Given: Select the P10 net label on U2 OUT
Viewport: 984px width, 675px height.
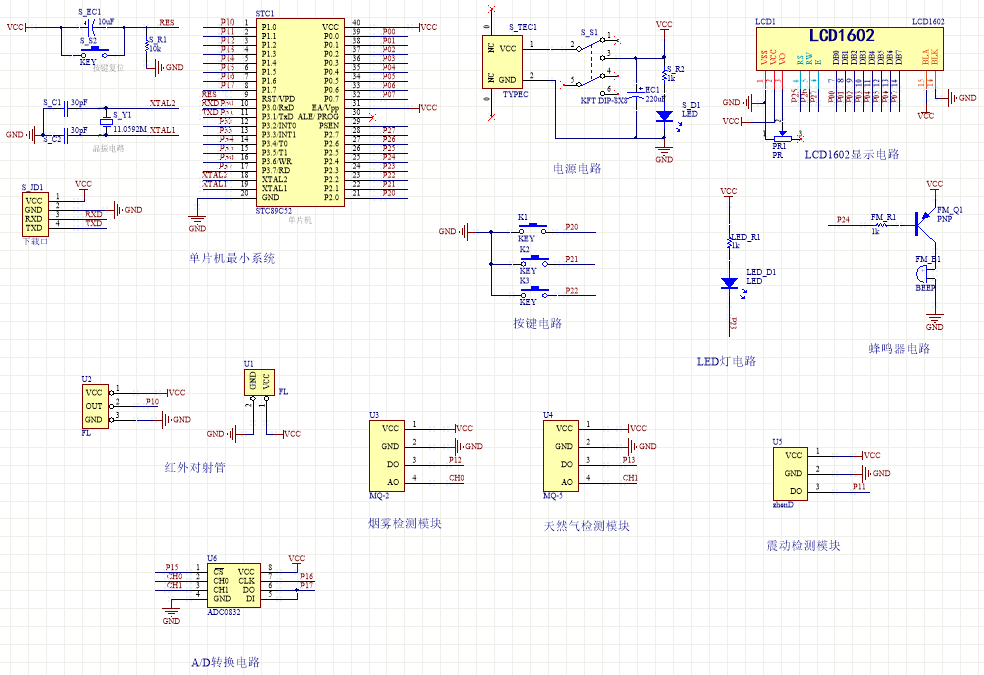Looking at the screenshot, I should click(x=152, y=401).
